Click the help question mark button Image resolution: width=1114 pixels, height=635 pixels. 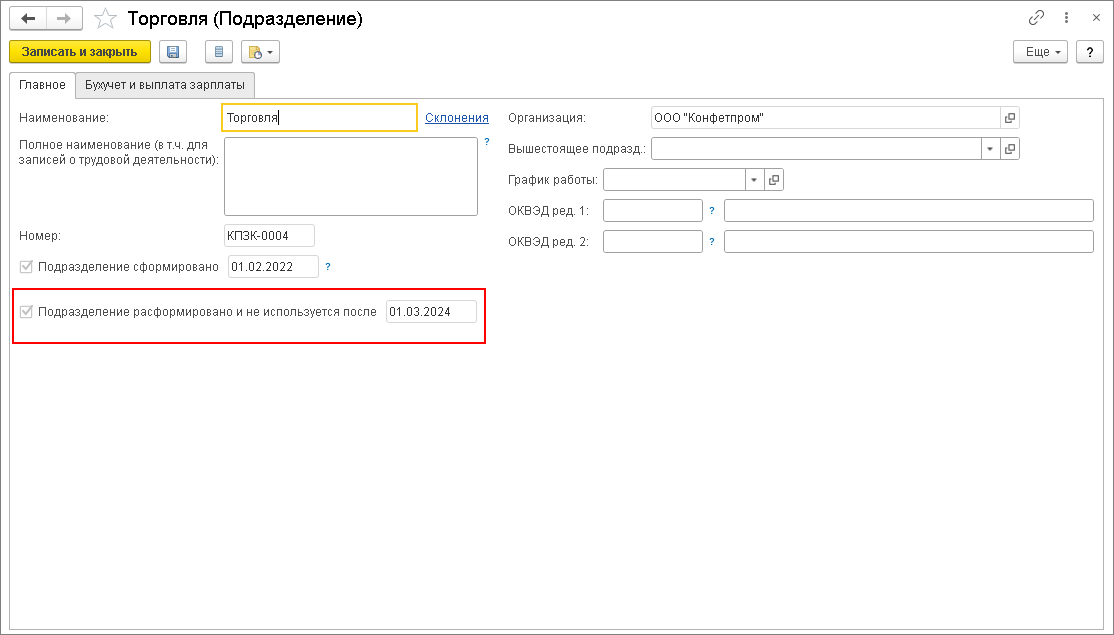click(1090, 52)
